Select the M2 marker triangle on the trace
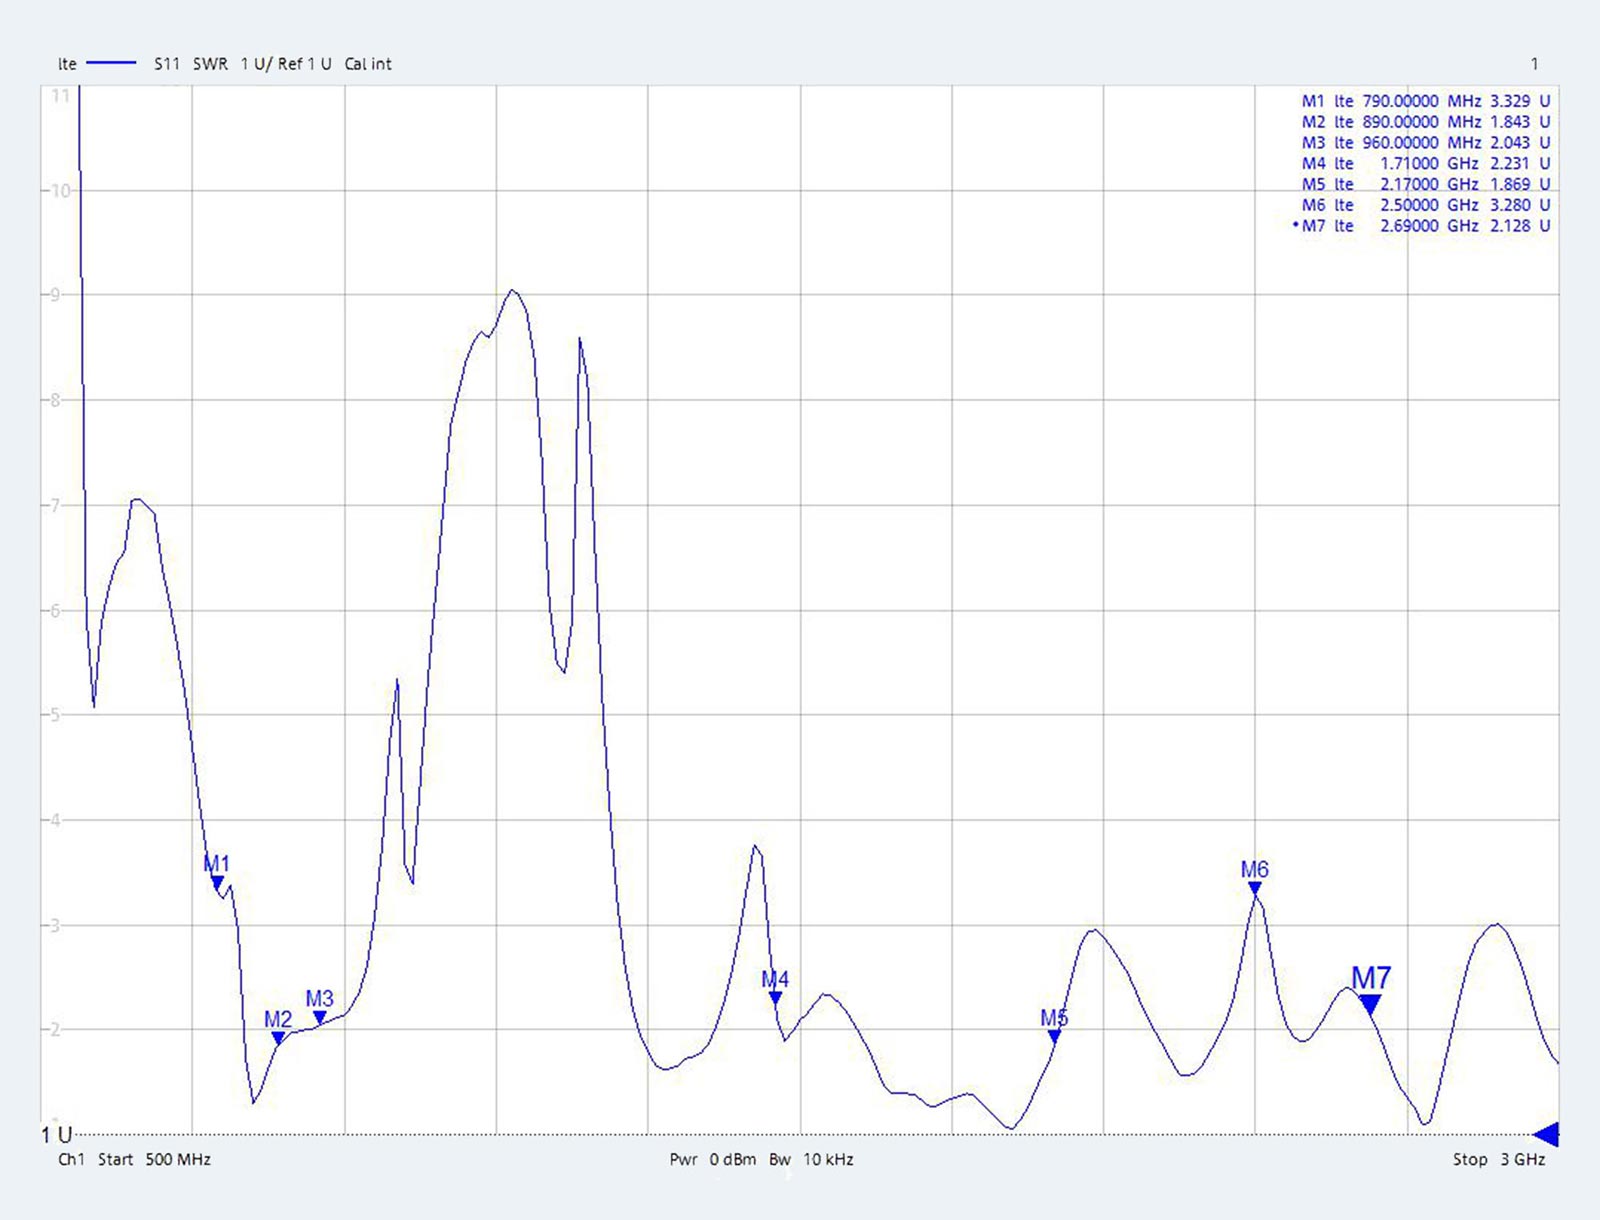 [x=279, y=1038]
